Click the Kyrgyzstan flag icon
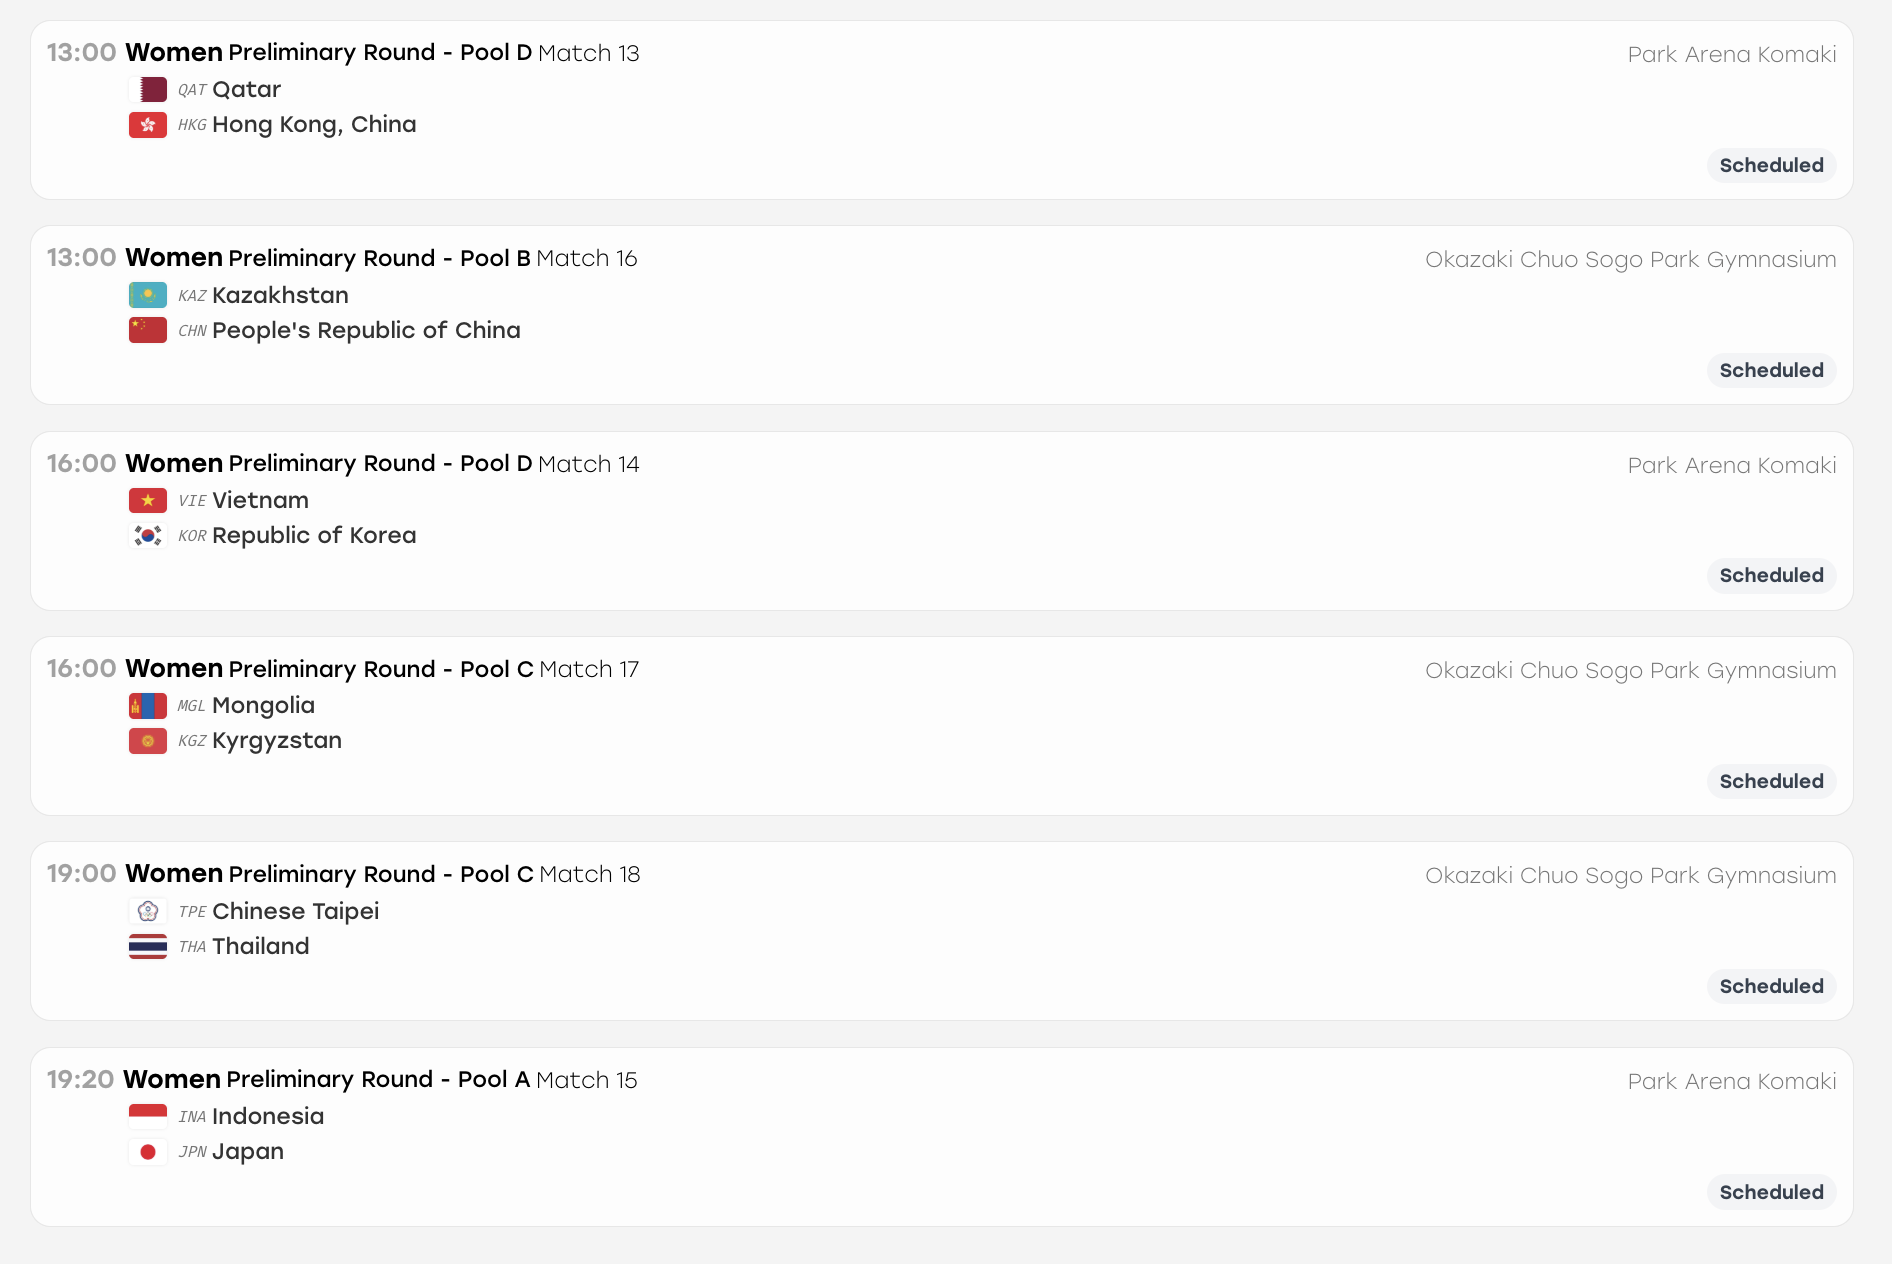This screenshot has width=1892, height=1264. pyautogui.click(x=148, y=741)
